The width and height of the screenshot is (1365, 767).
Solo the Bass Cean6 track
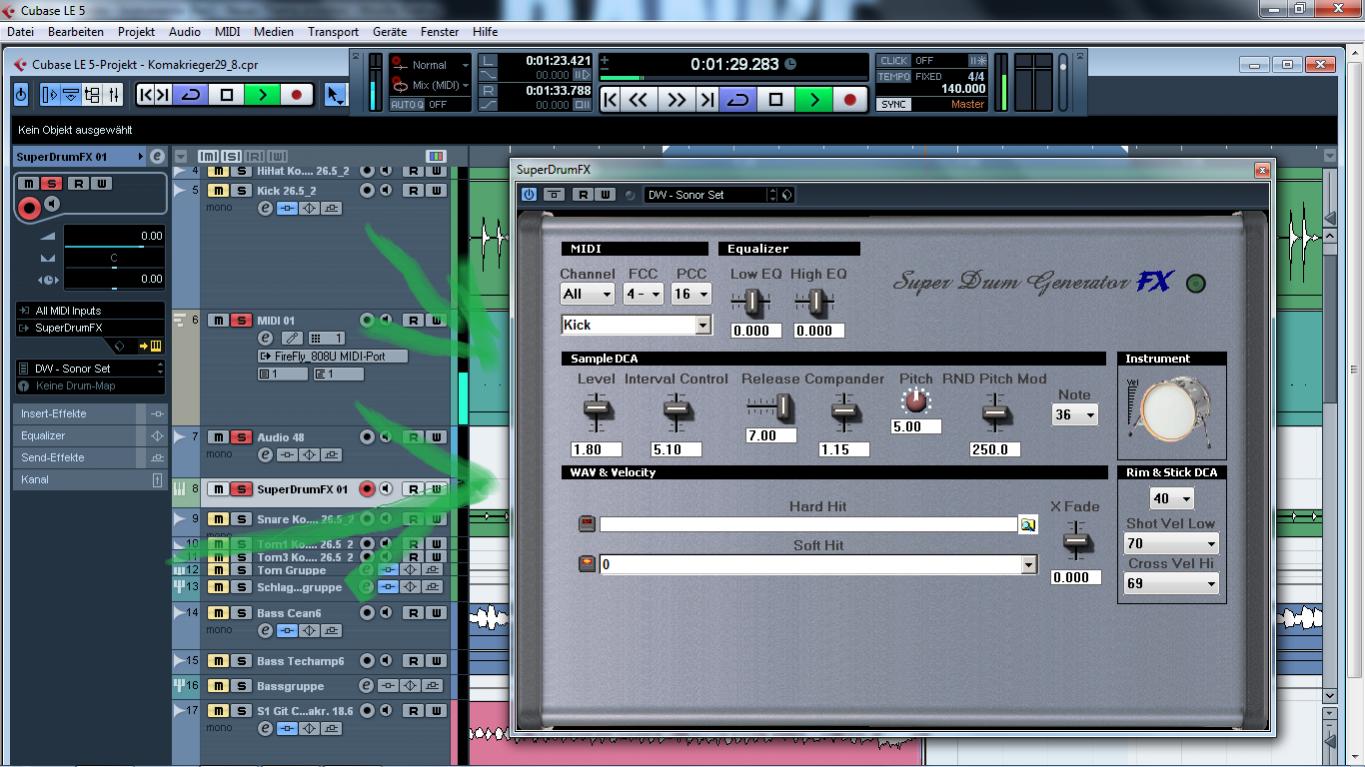tap(241, 613)
